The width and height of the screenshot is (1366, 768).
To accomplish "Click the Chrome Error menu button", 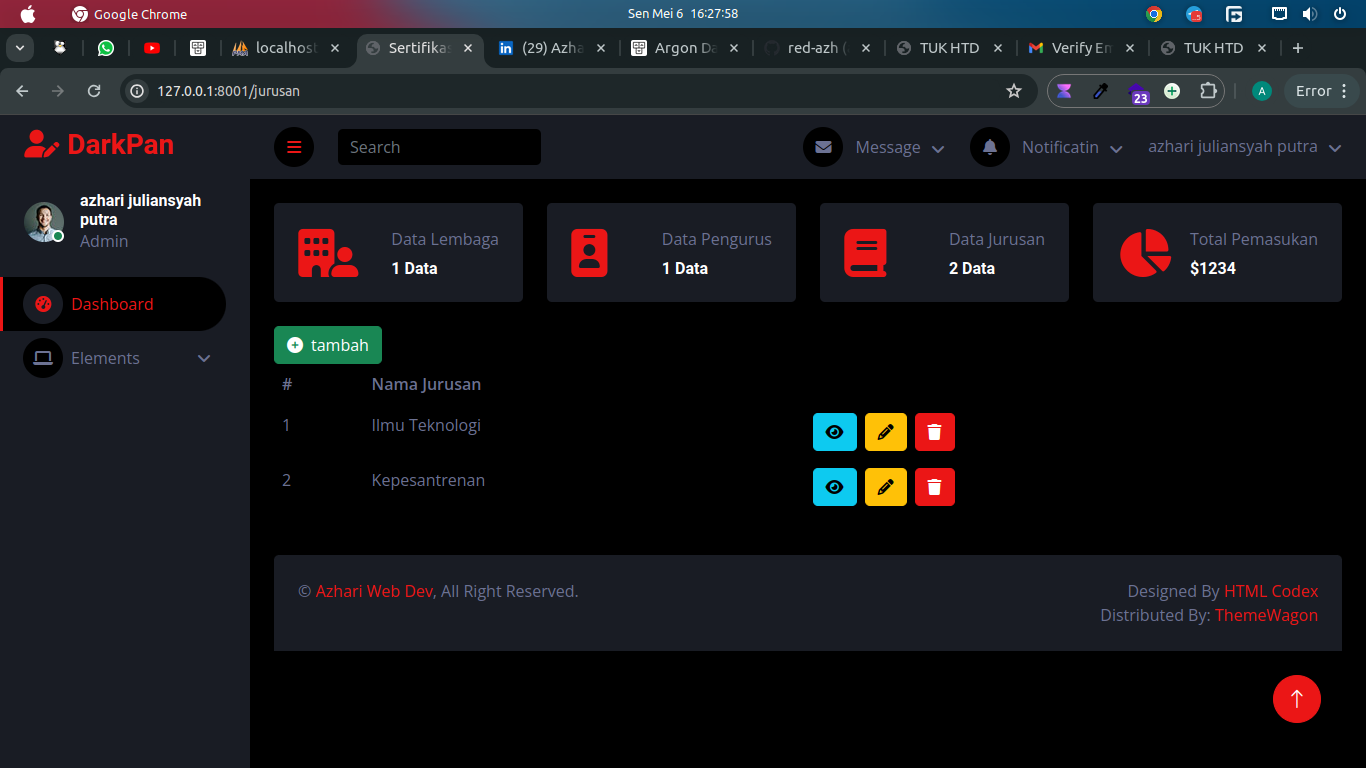I will click(1322, 91).
